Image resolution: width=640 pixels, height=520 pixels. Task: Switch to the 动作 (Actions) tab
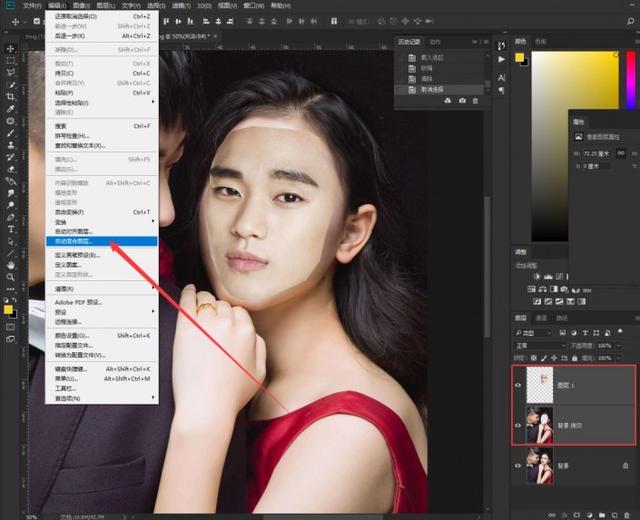click(435, 42)
